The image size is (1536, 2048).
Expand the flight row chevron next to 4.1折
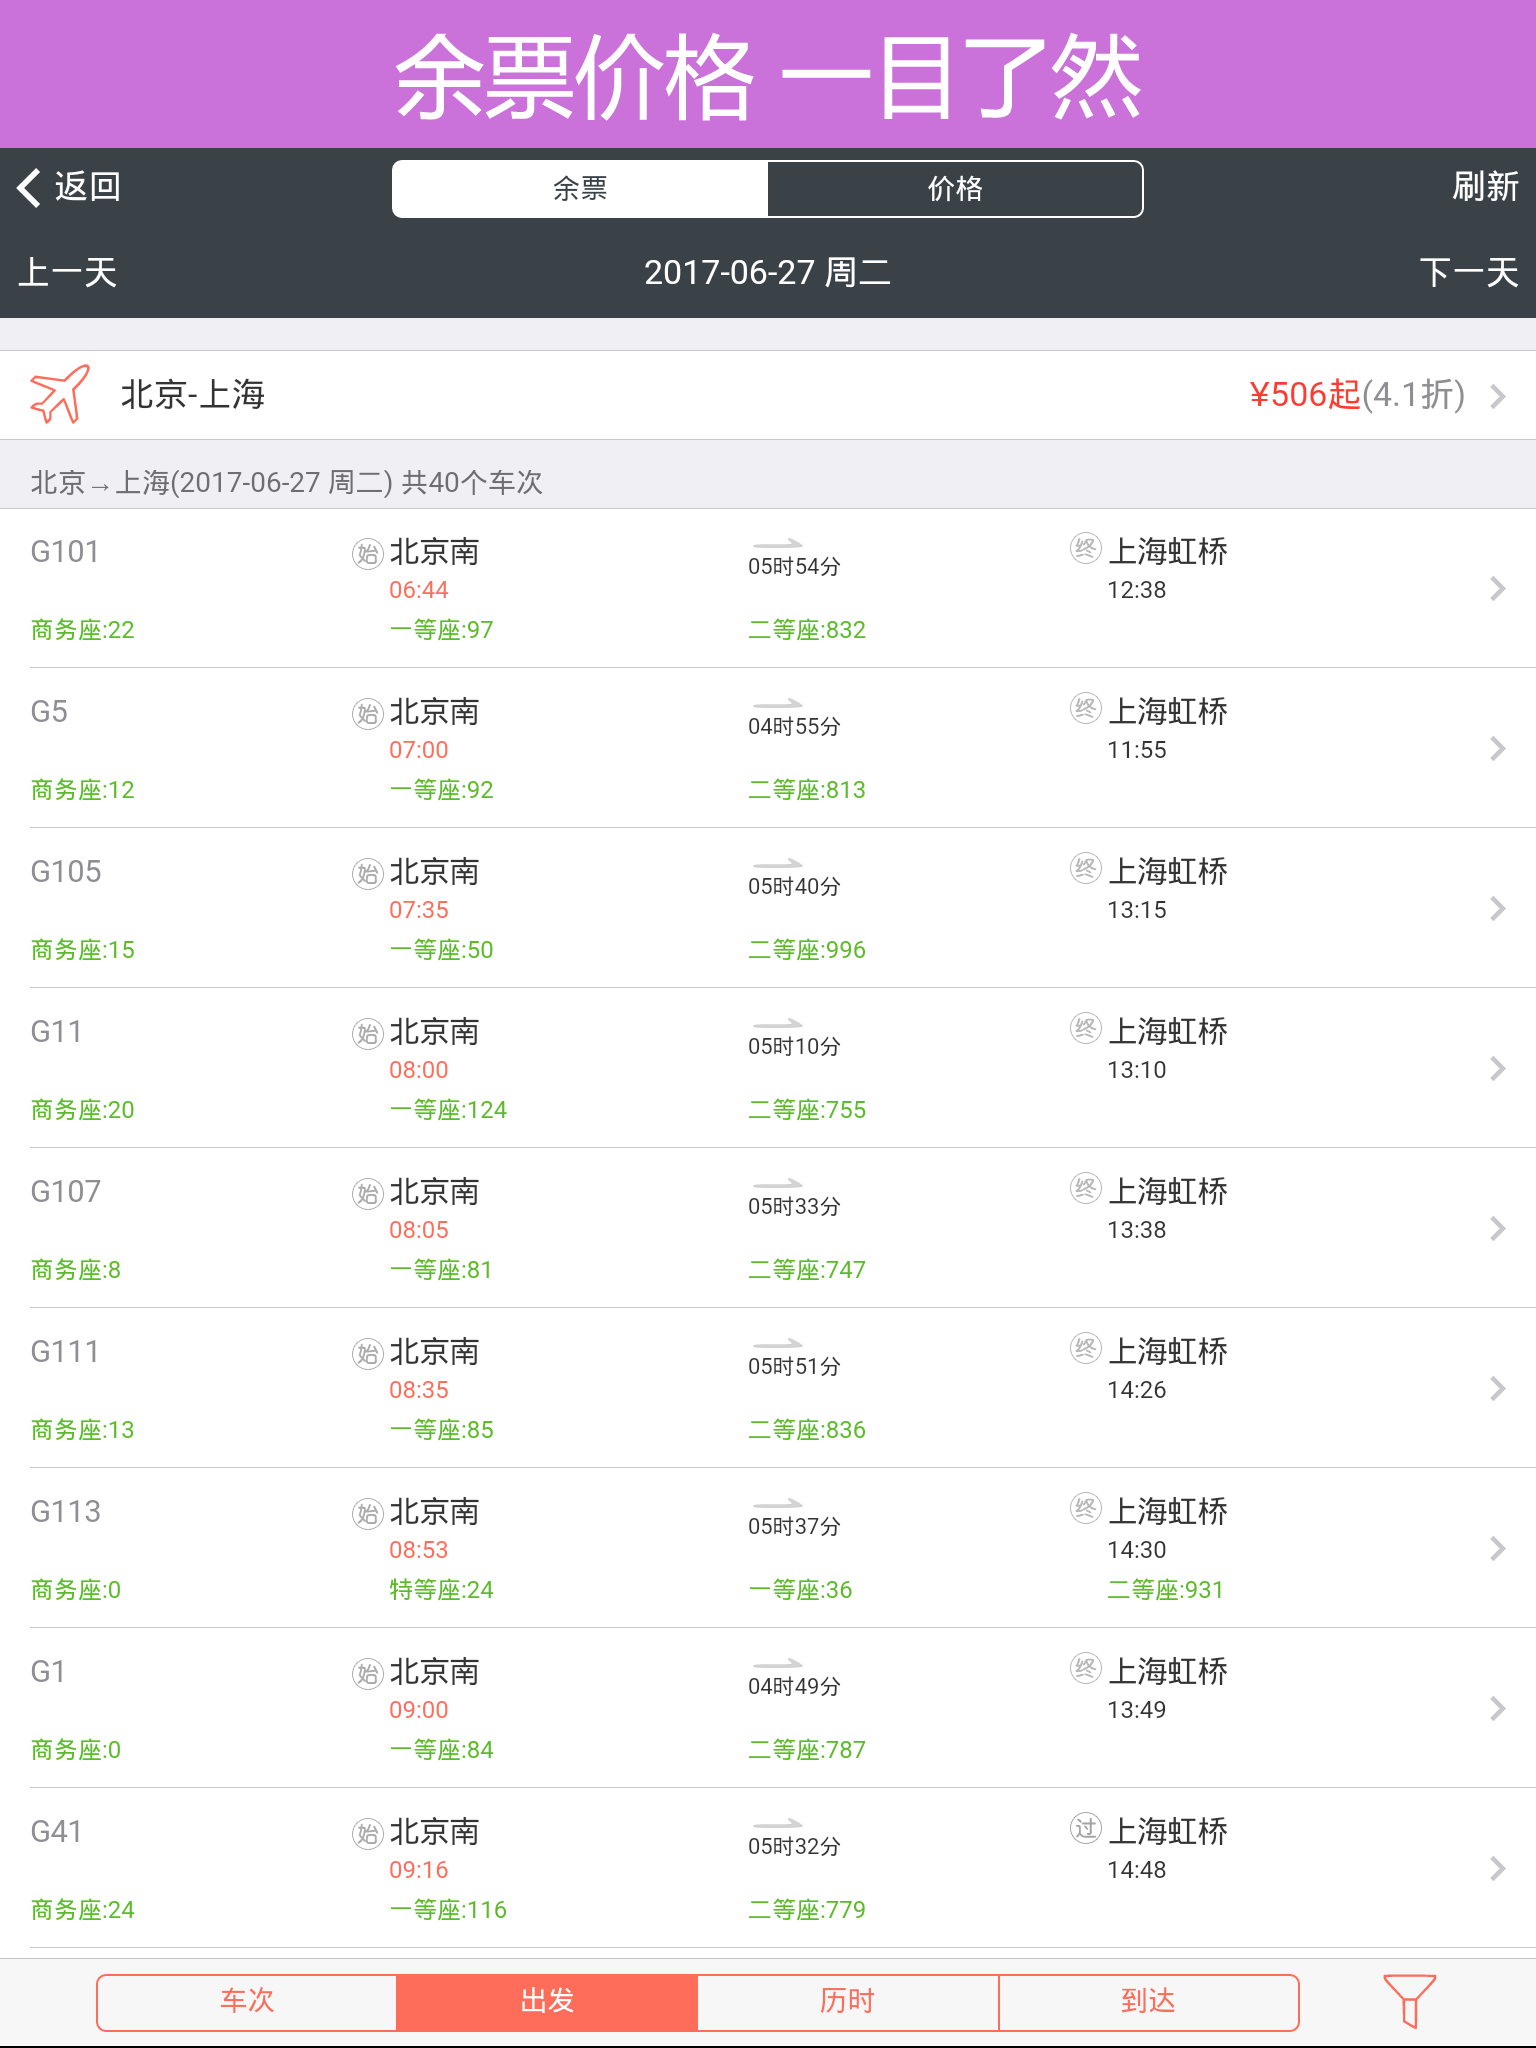coord(1497,396)
